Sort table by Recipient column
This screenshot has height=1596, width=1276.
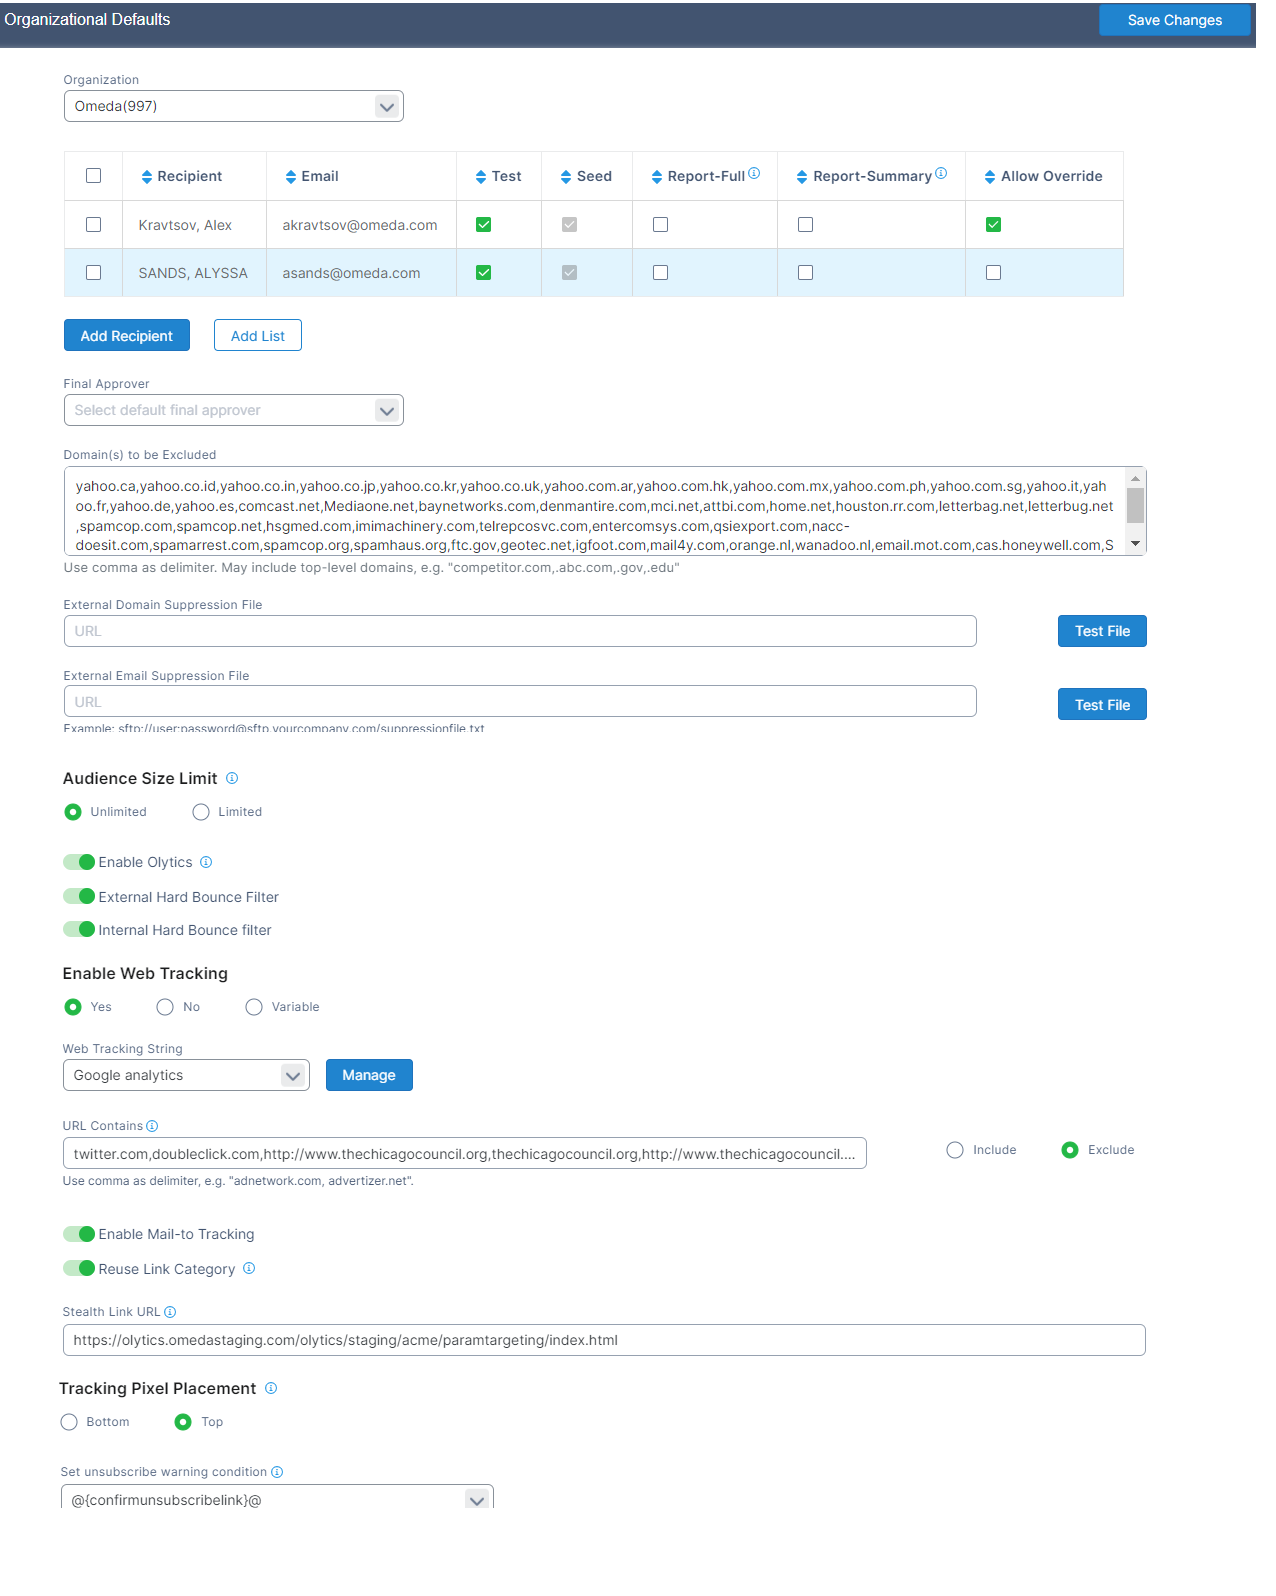click(x=182, y=176)
